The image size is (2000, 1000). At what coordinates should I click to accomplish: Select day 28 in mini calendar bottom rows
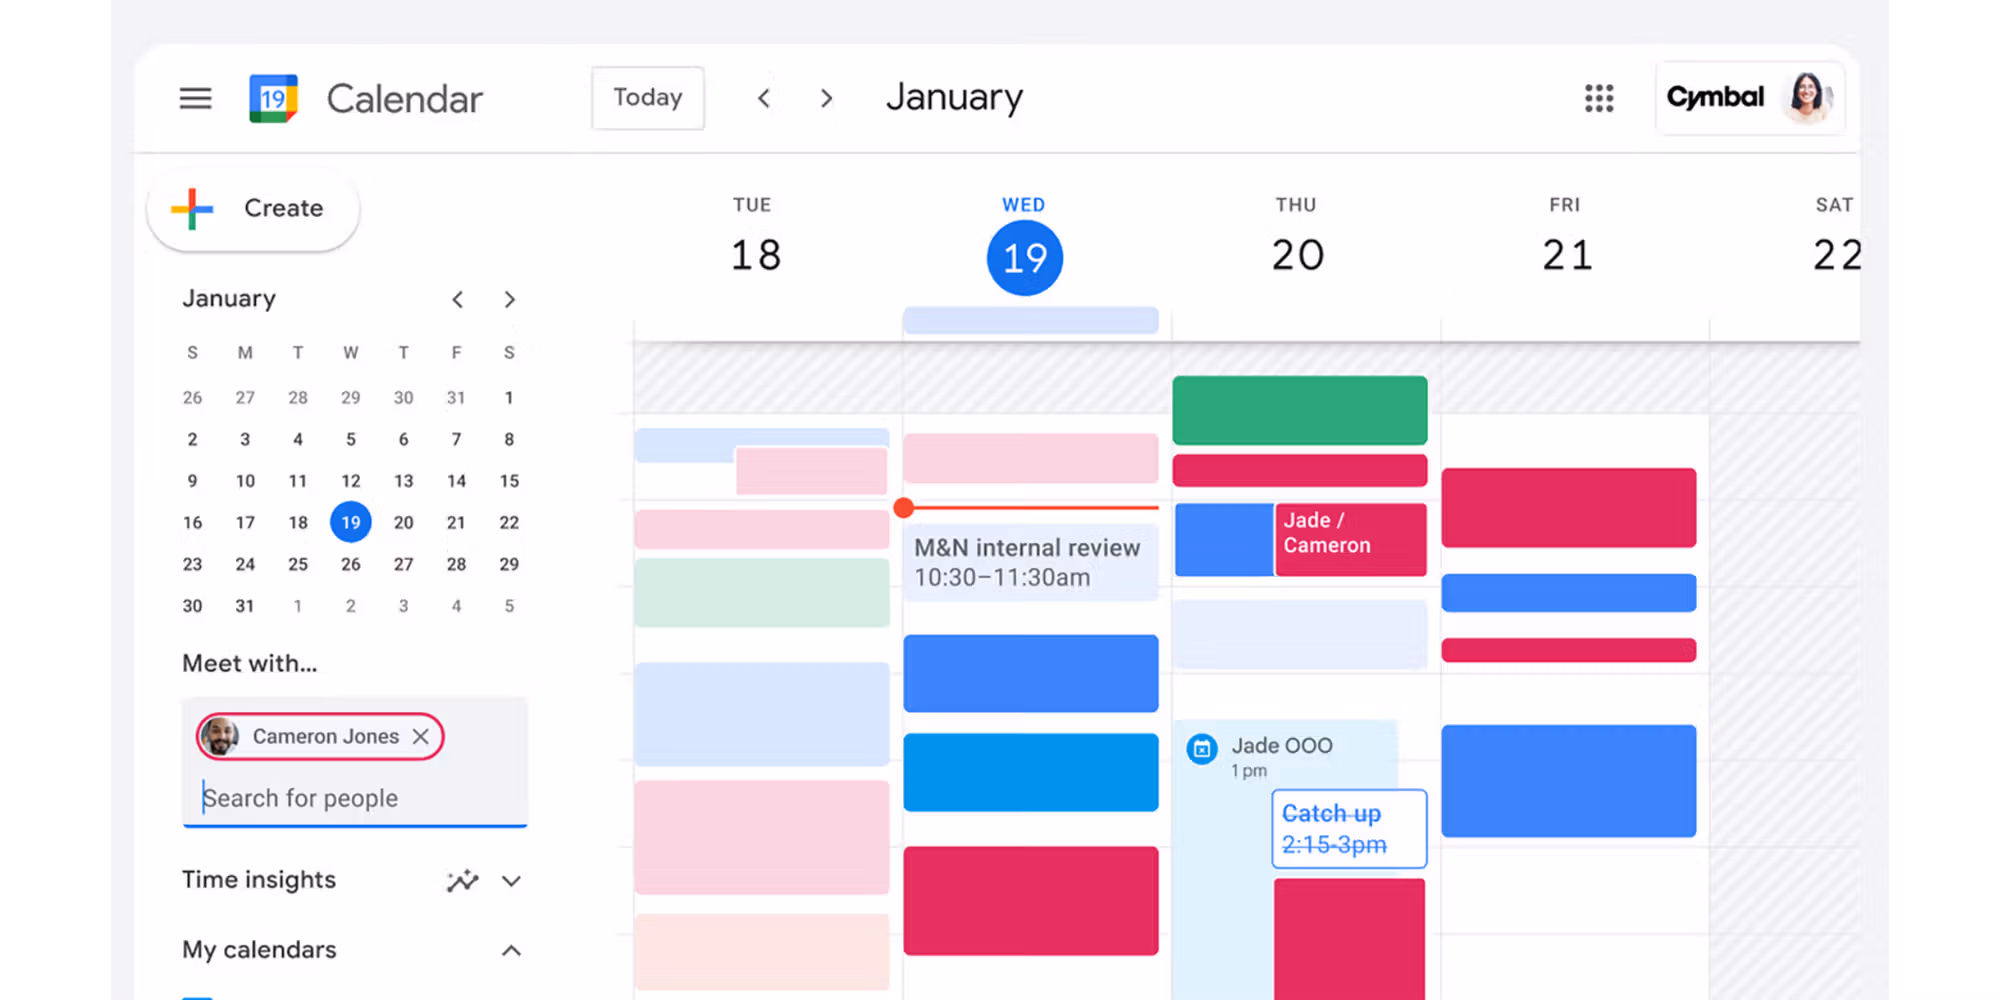tap(456, 564)
